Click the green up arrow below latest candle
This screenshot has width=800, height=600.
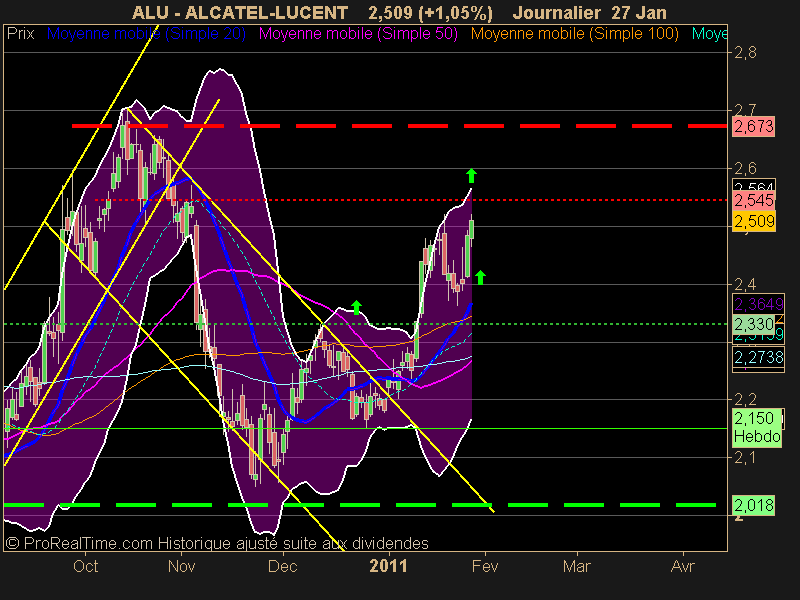pyautogui.click(x=480, y=277)
